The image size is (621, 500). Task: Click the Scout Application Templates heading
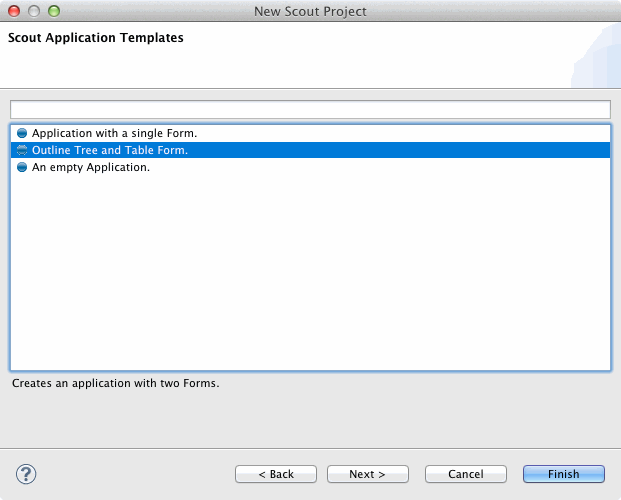pos(96,39)
